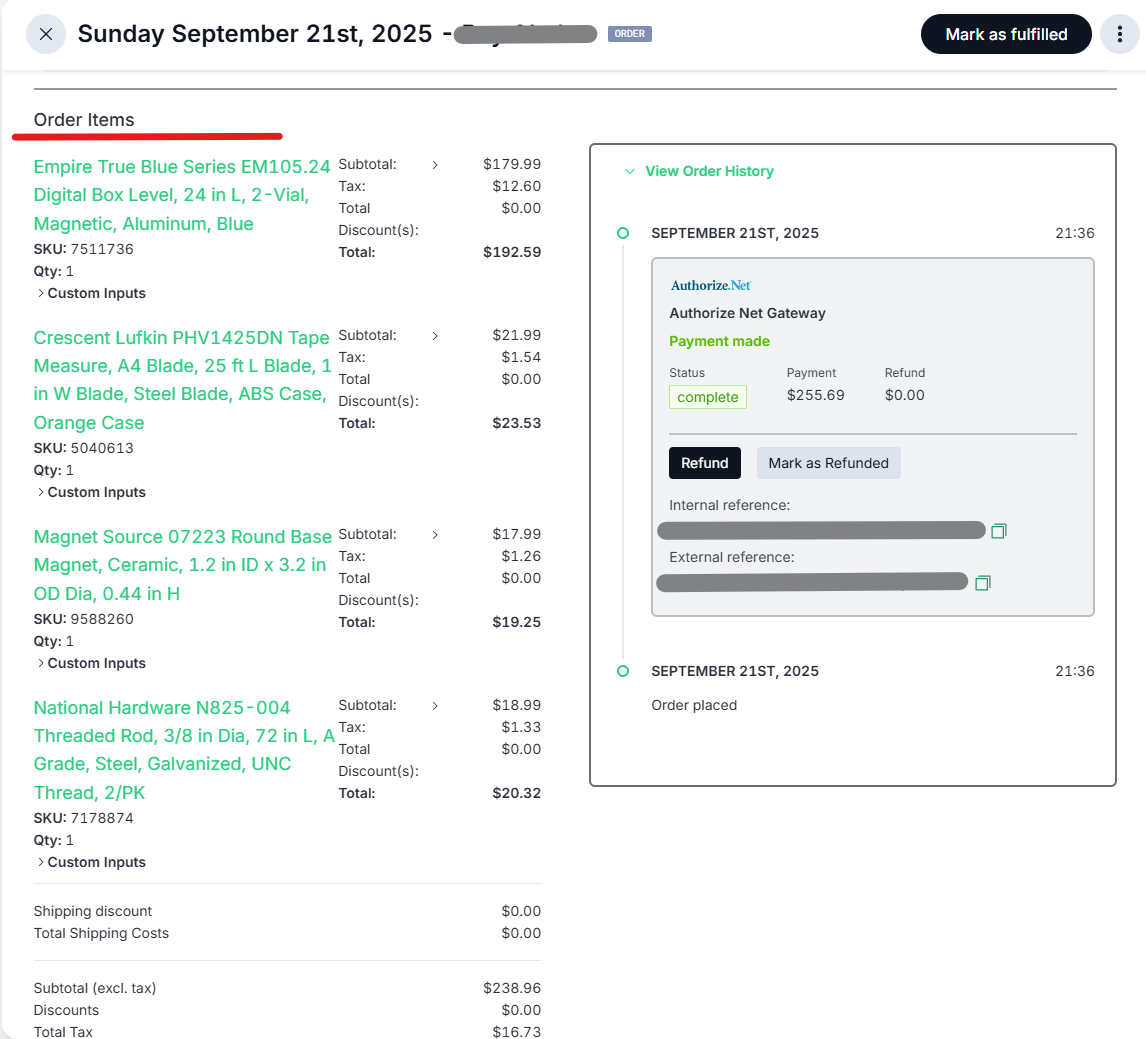Expand subtotal arrow for the $17.99 item
The width and height of the screenshot is (1146, 1039).
pos(435,535)
